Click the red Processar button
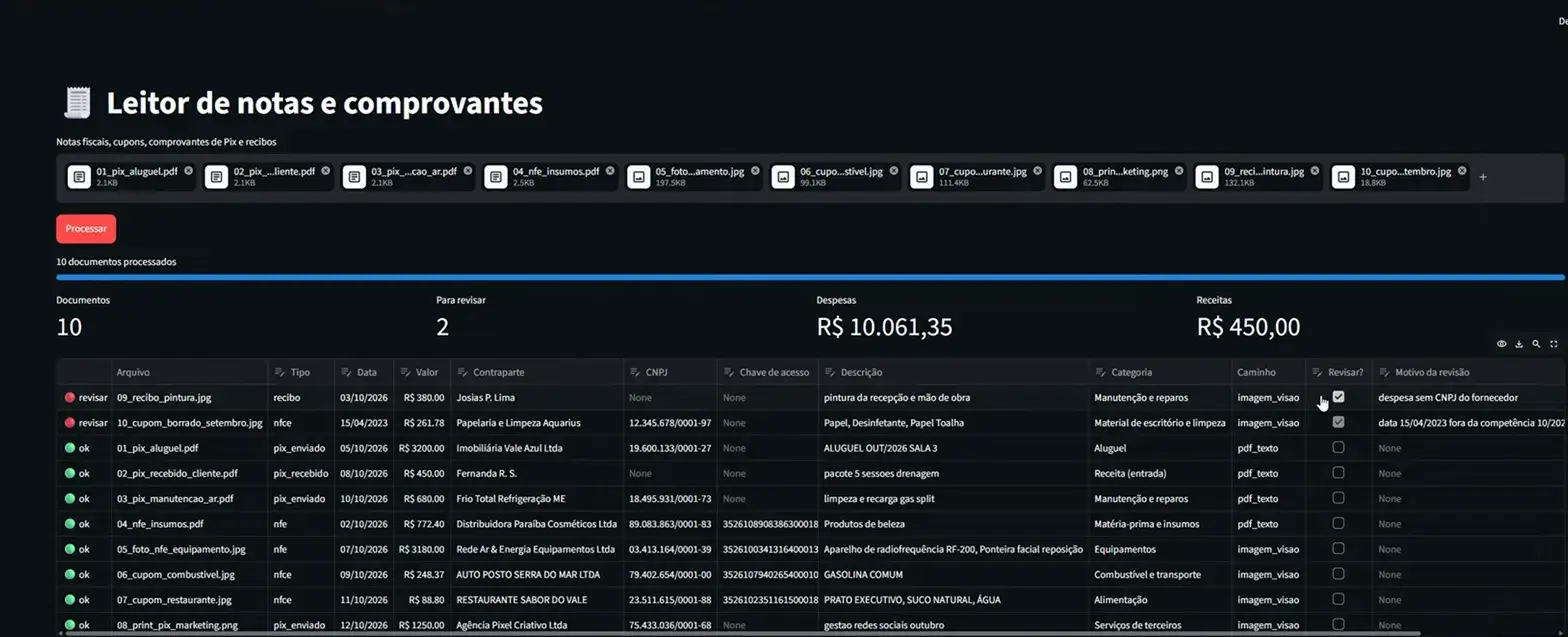 click(86, 229)
